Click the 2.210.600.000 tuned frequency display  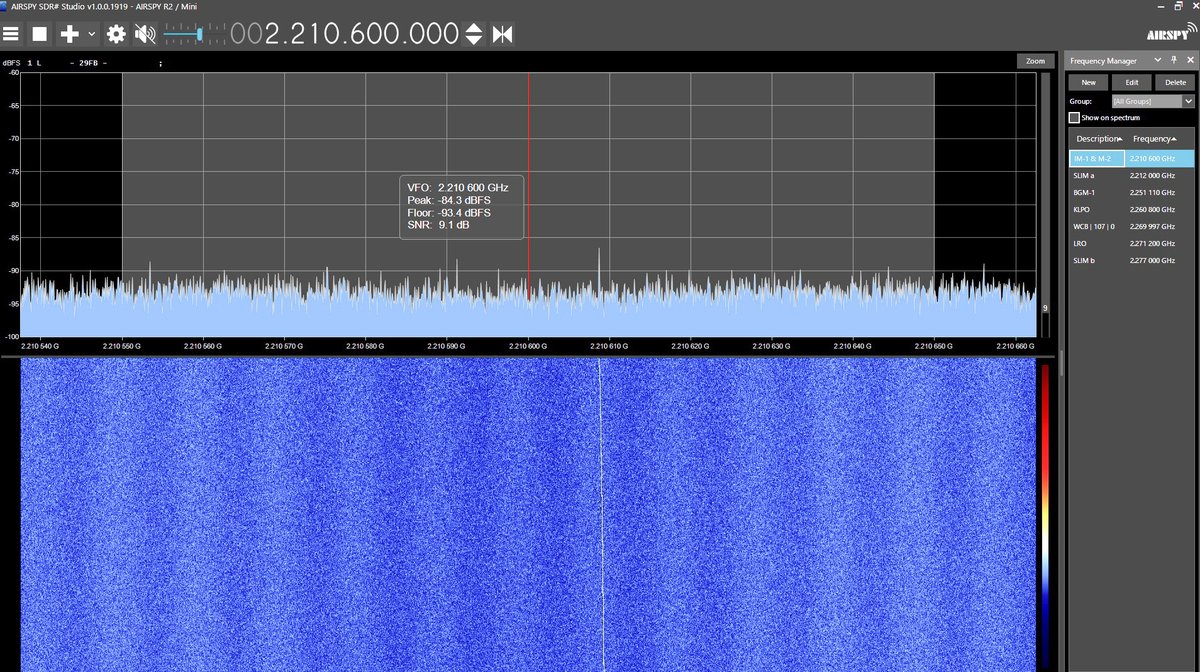[x=345, y=34]
